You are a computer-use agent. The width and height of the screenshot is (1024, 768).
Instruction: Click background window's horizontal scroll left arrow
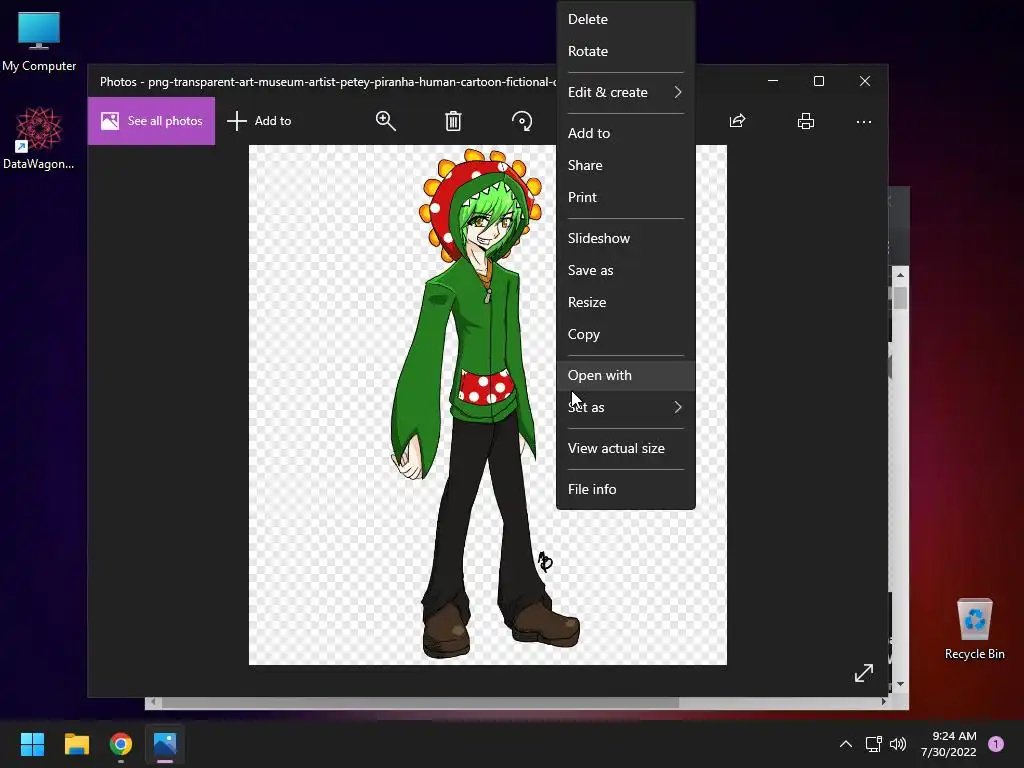click(153, 702)
